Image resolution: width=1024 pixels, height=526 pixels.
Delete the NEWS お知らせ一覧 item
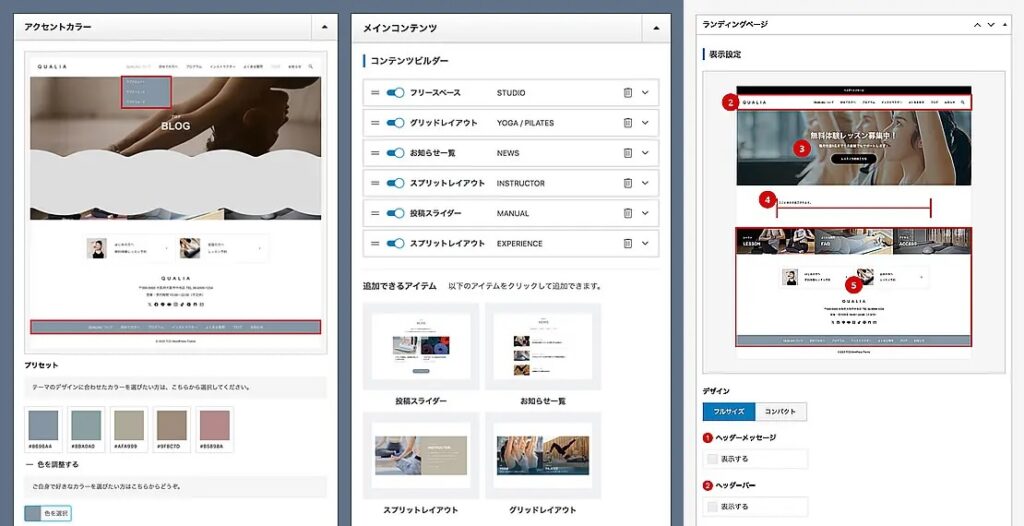(628, 153)
